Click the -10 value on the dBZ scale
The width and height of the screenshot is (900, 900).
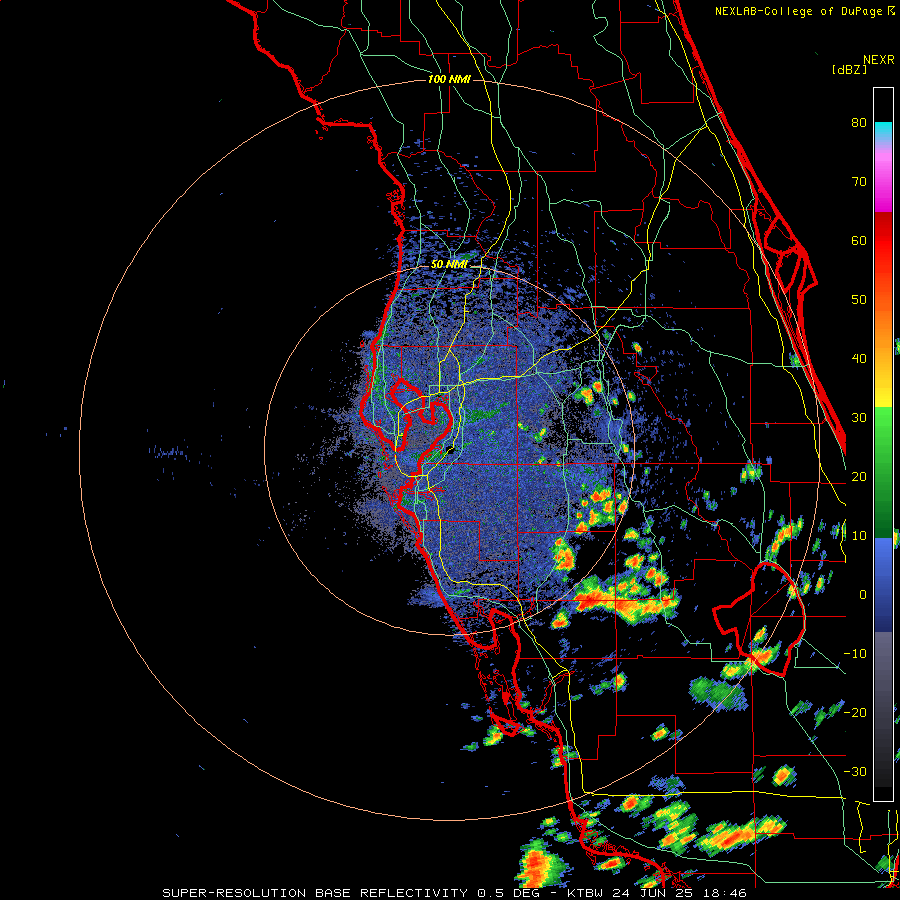(x=855, y=654)
